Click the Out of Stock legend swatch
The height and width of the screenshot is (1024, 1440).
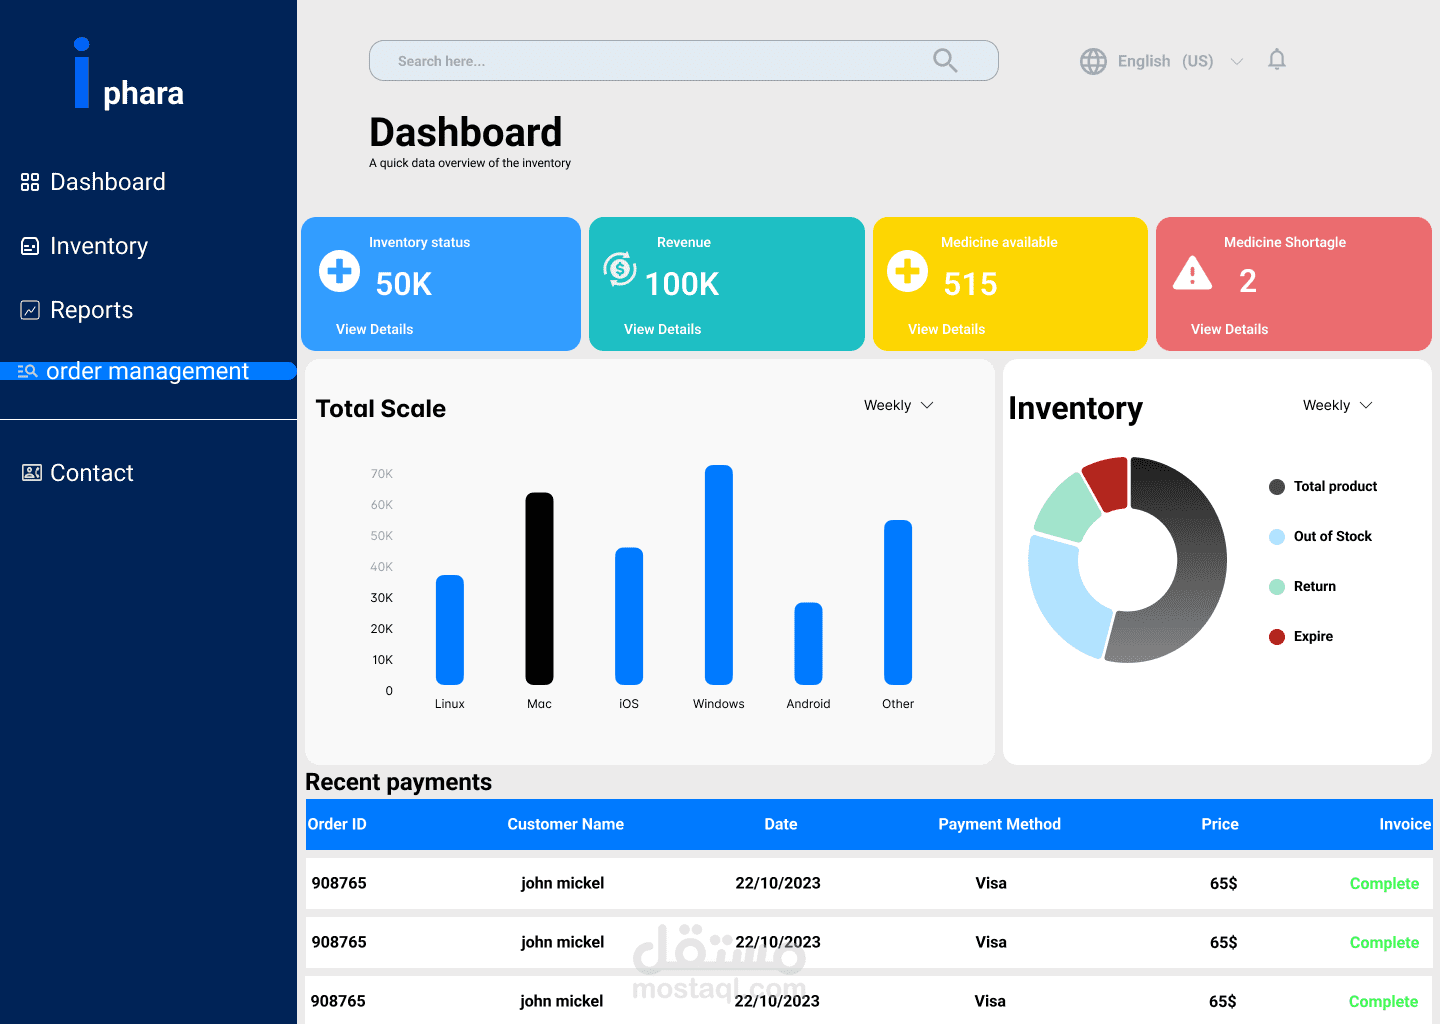tap(1276, 536)
